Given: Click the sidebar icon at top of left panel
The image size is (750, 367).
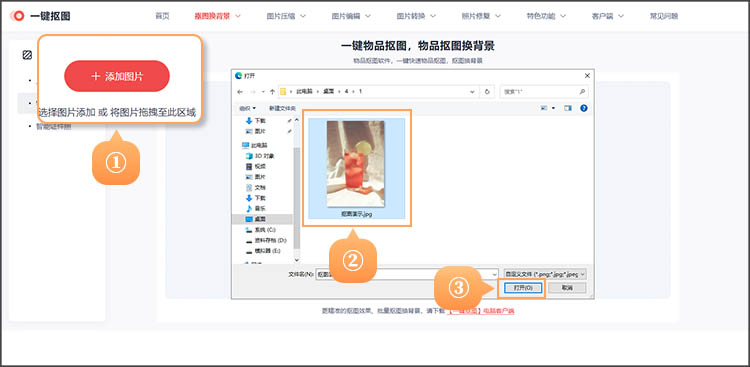Looking at the screenshot, I should (27, 55).
